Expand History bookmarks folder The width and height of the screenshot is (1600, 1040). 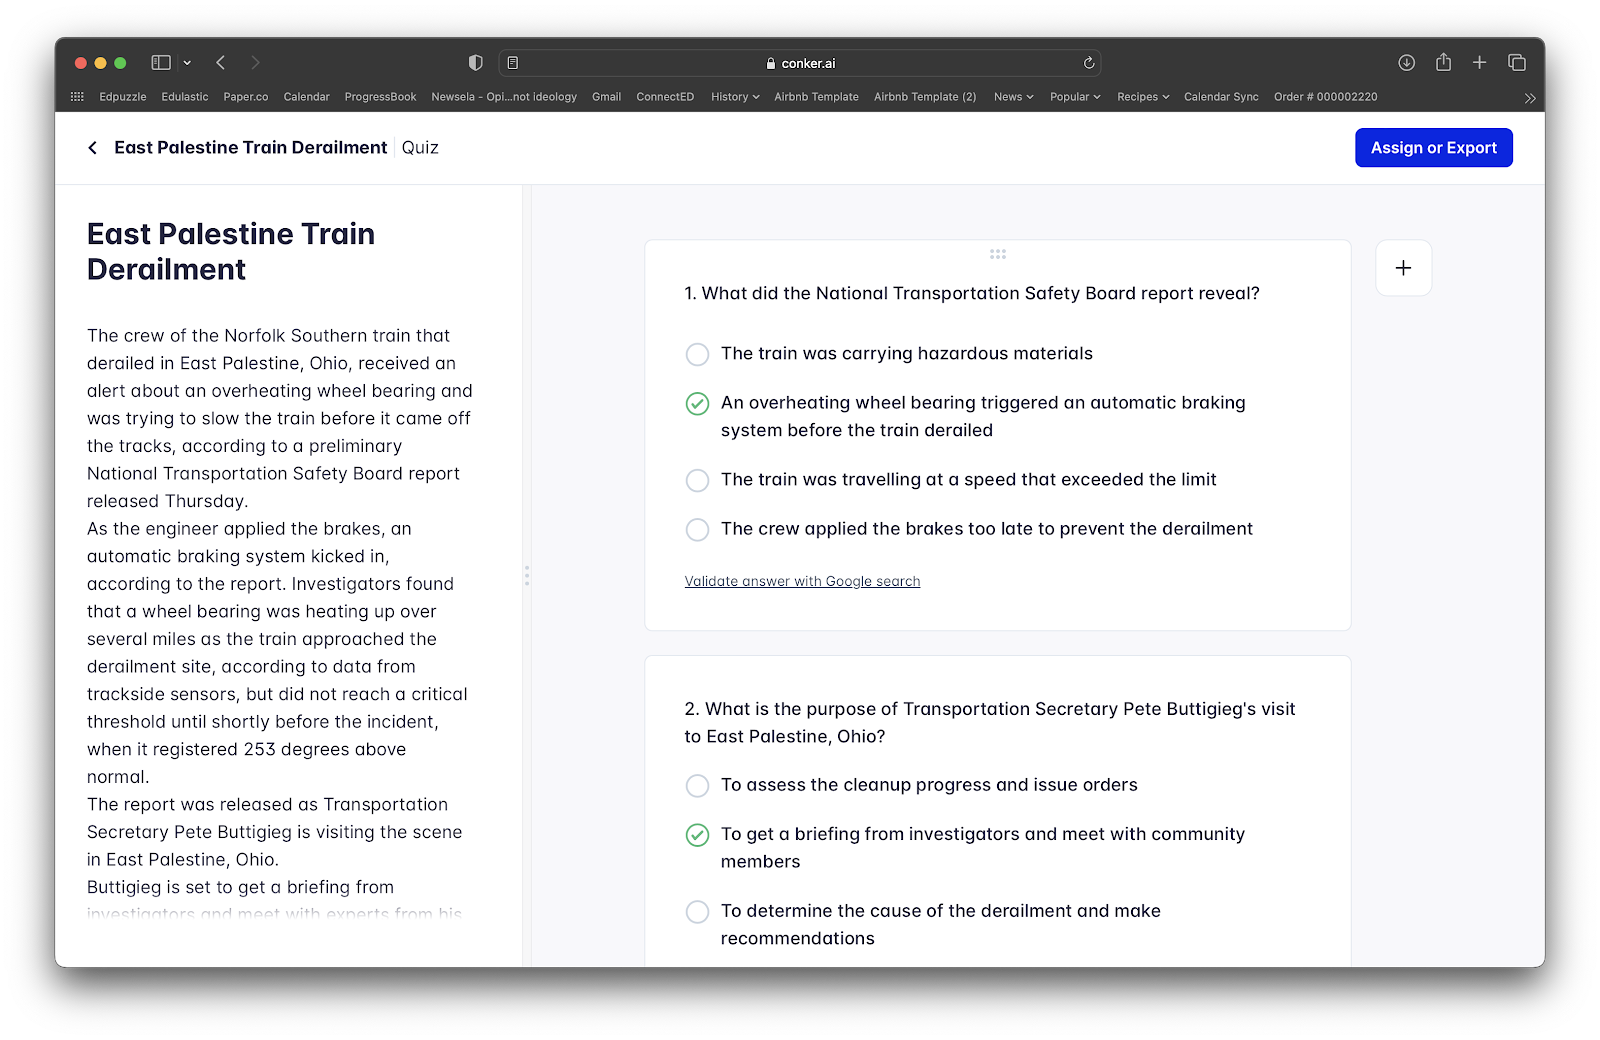[x=735, y=97]
